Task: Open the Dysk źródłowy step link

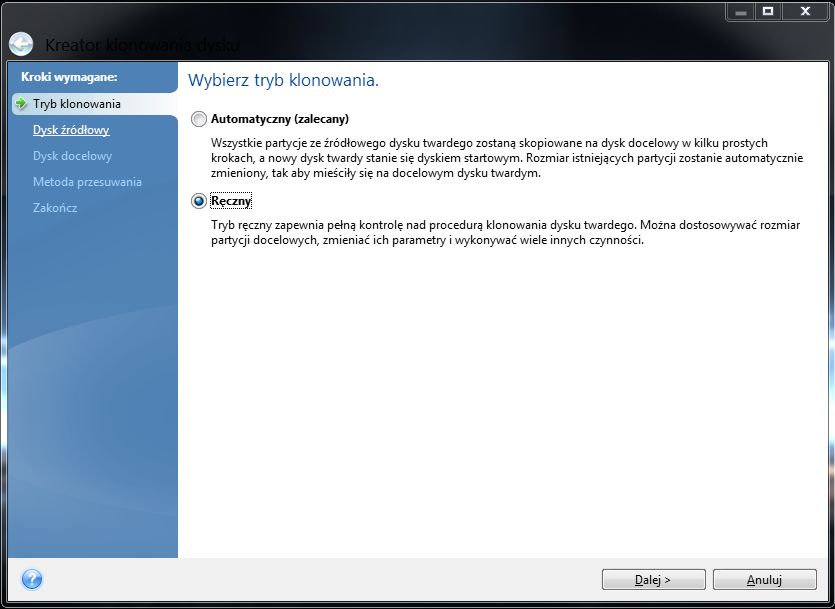Action: point(71,130)
